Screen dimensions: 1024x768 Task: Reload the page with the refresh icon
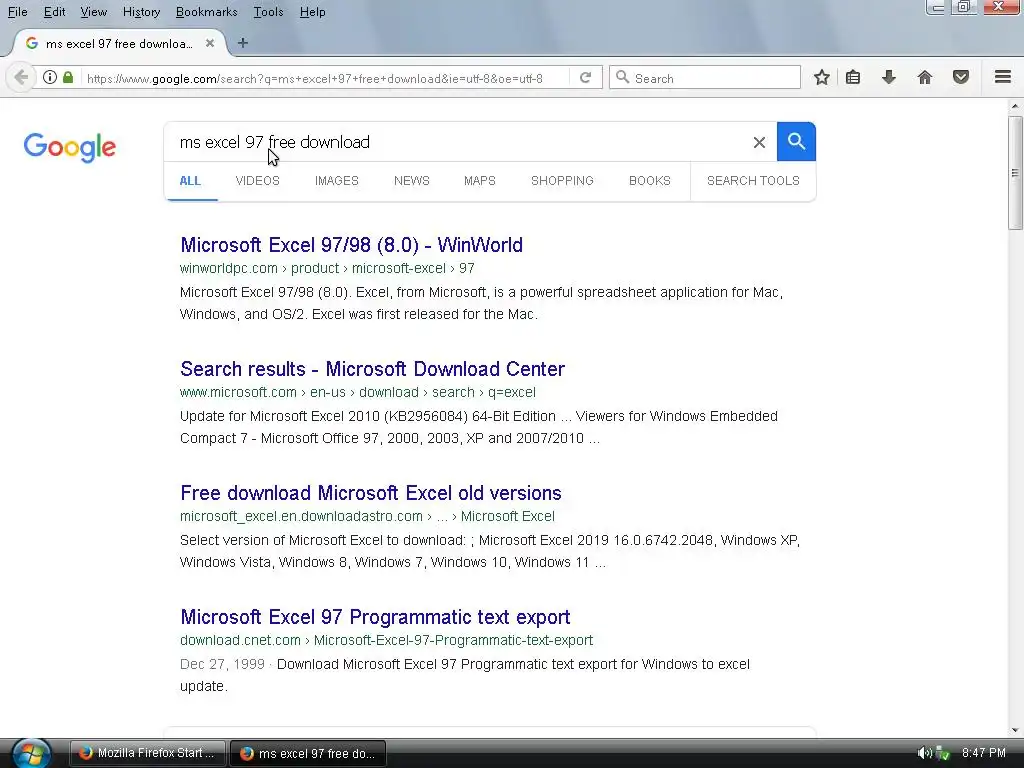tap(585, 78)
